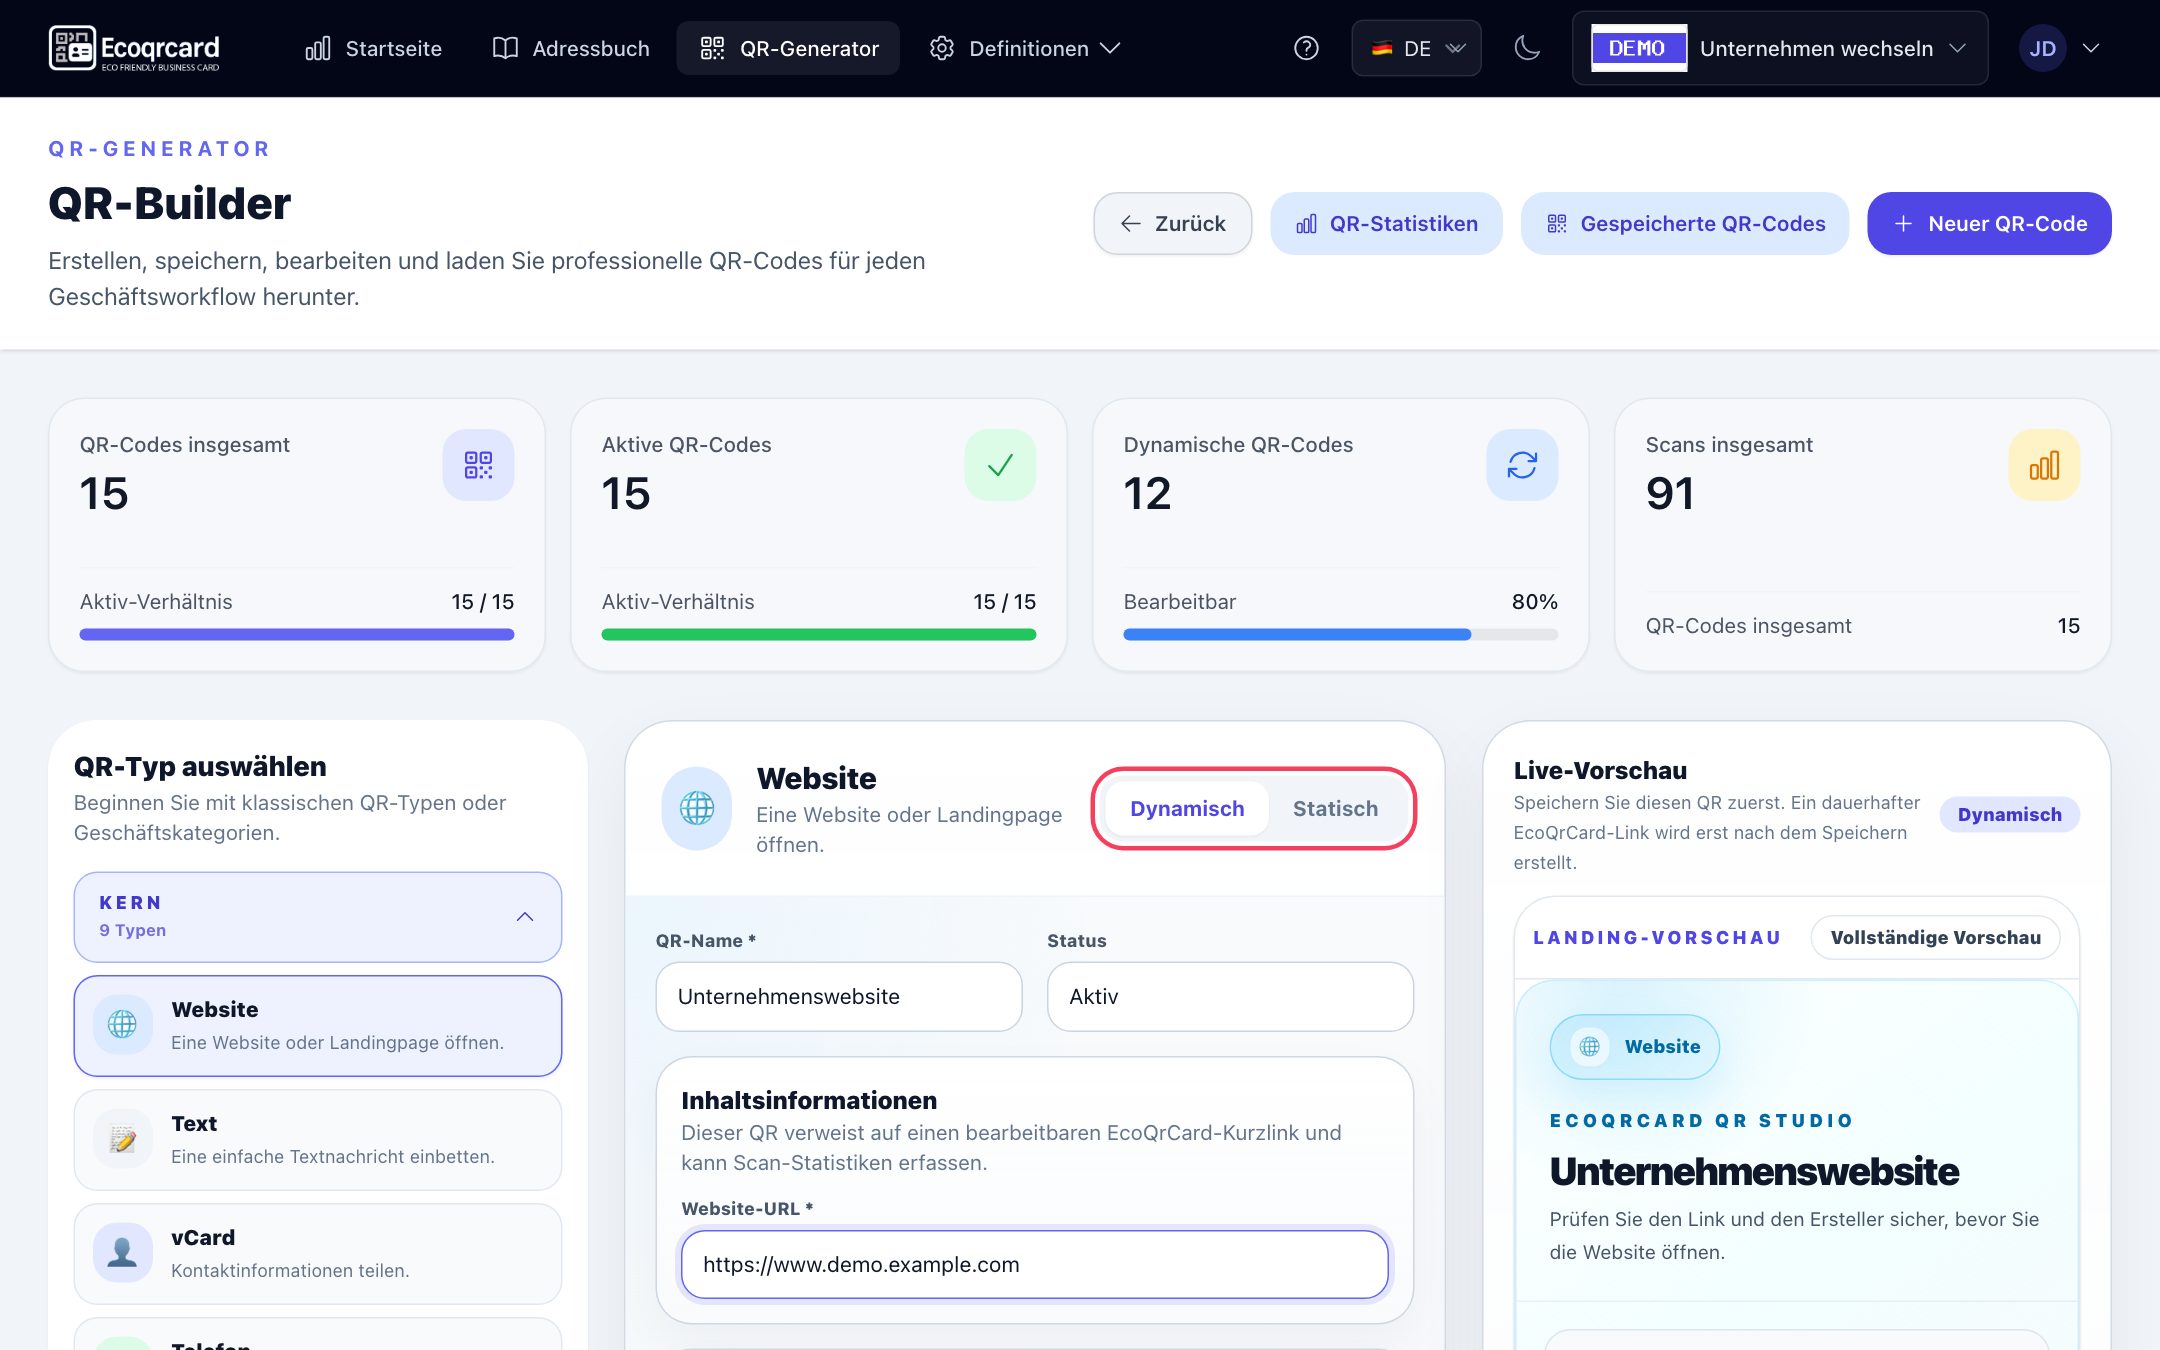Click the Scans insgesamt value 91

(1669, 493)
